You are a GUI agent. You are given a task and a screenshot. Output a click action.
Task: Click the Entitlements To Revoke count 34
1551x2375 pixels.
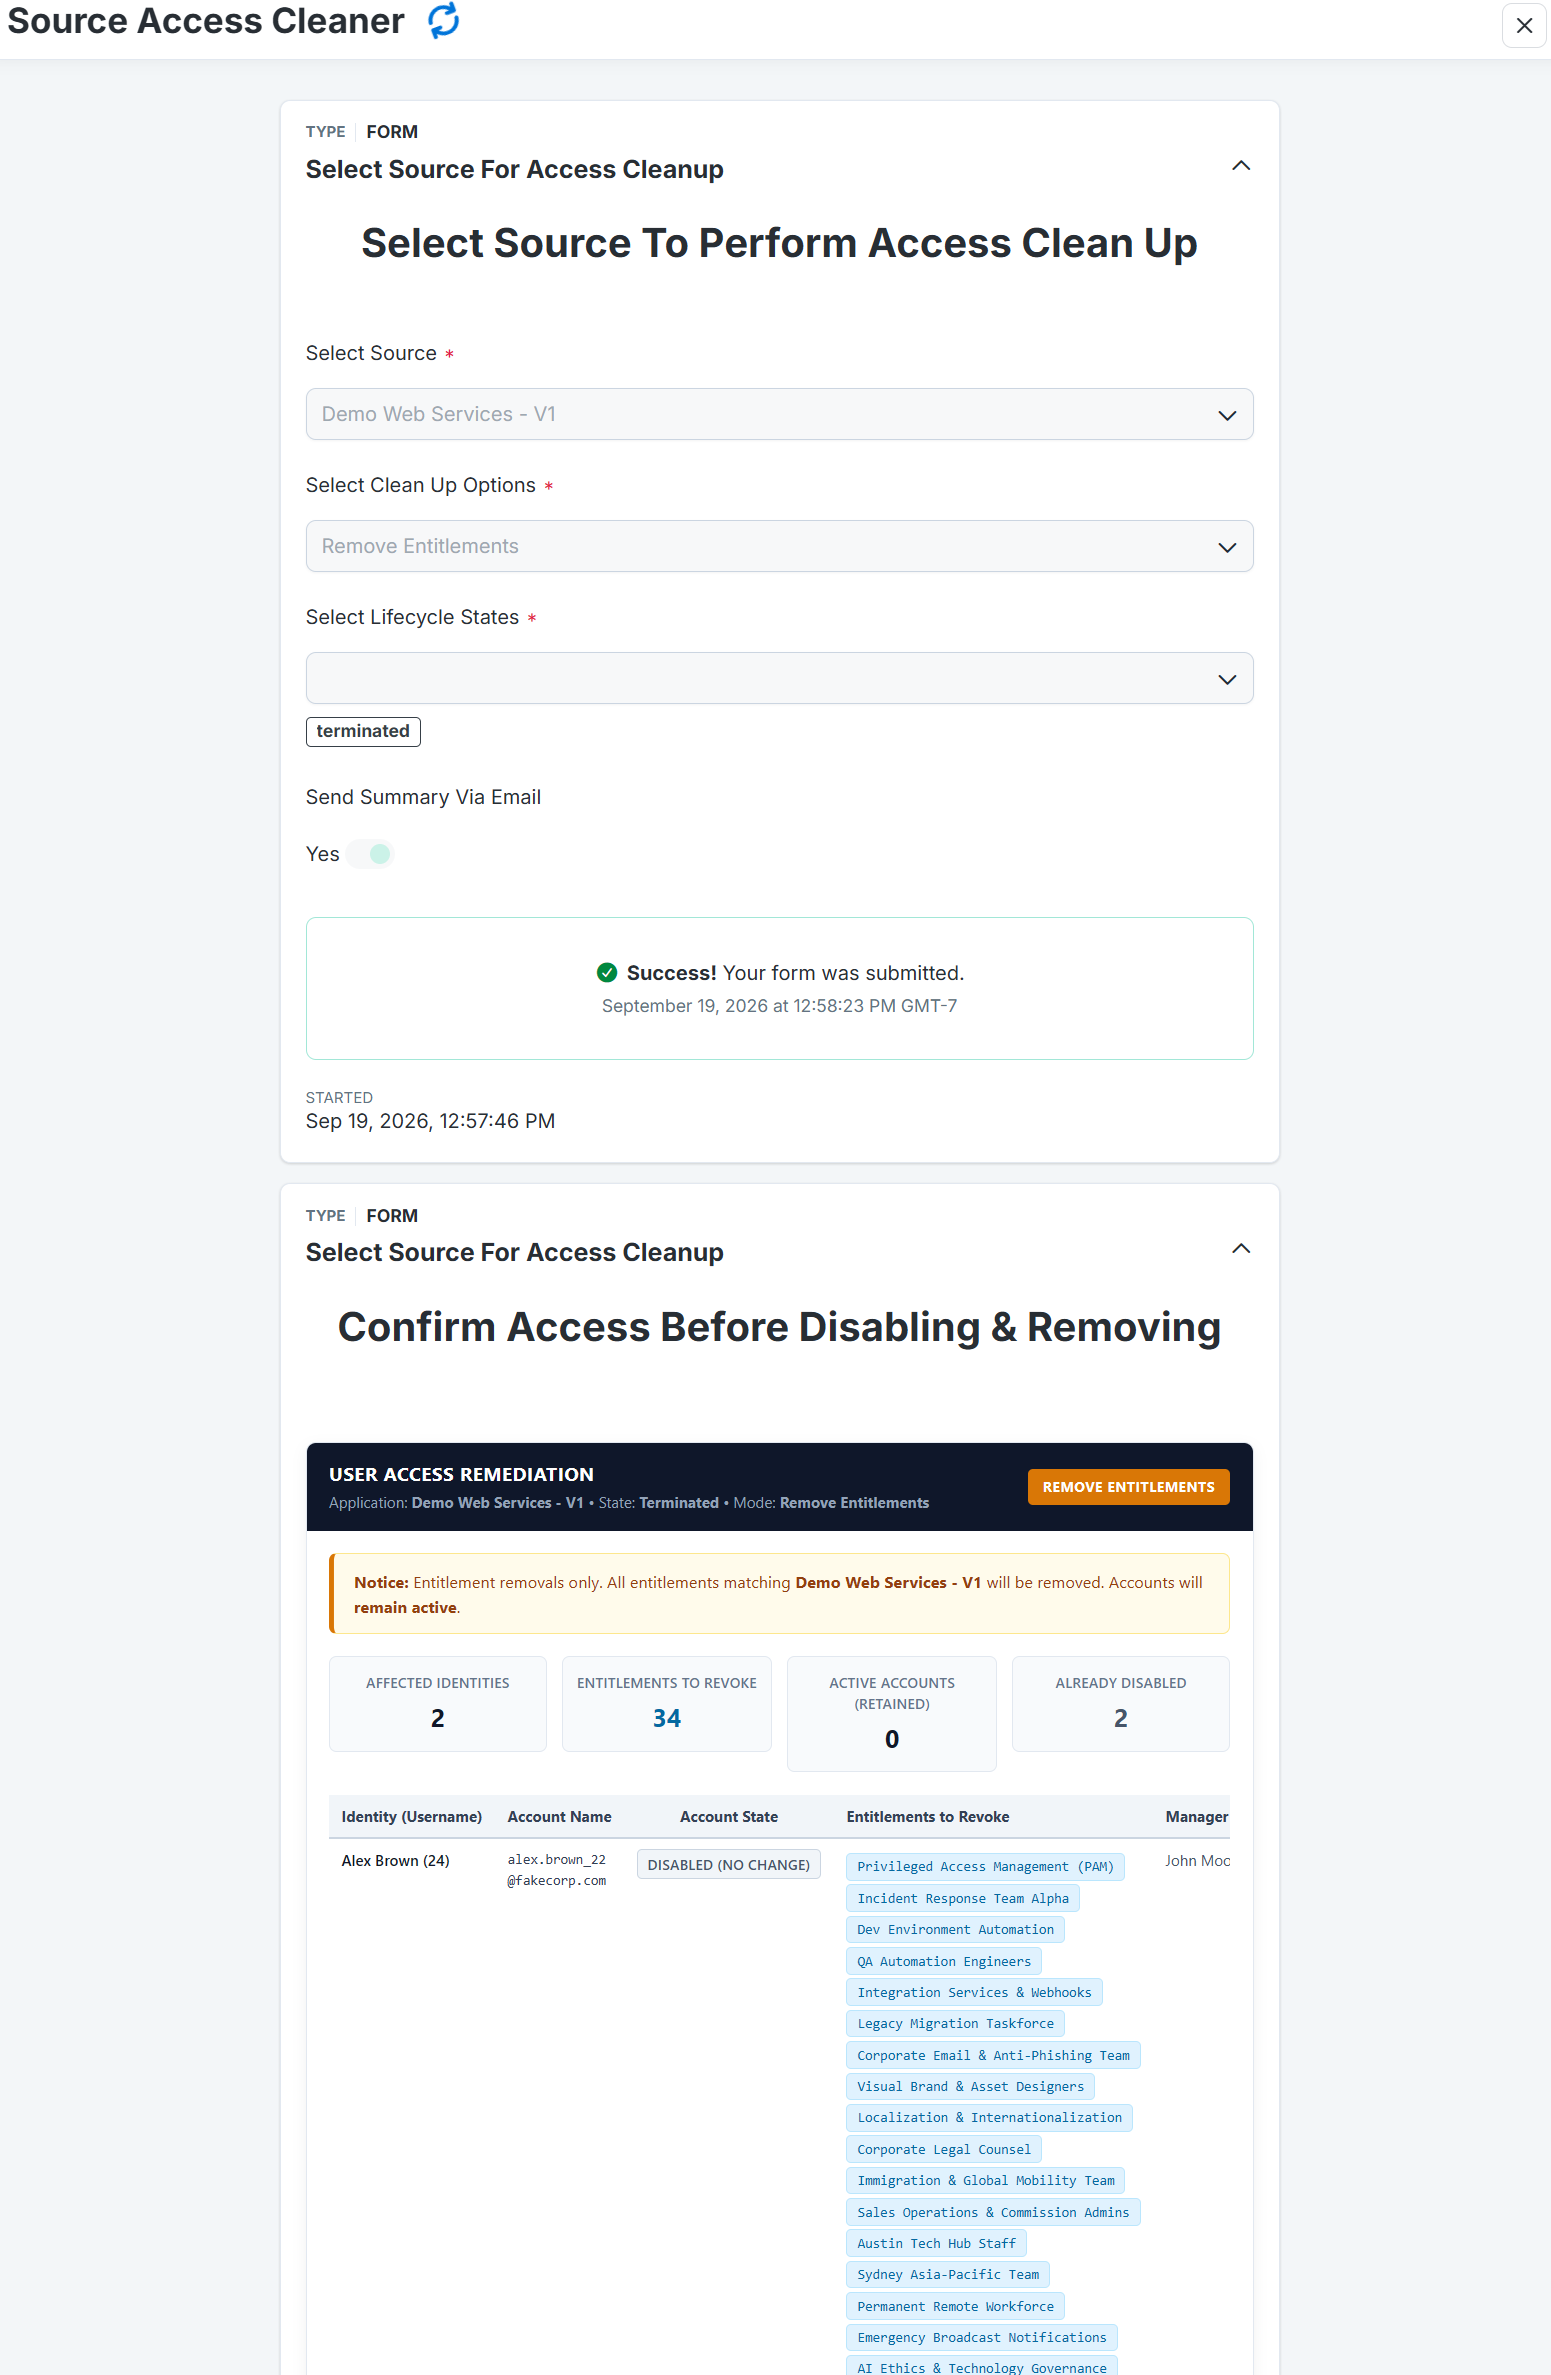tap(666, 1719)
